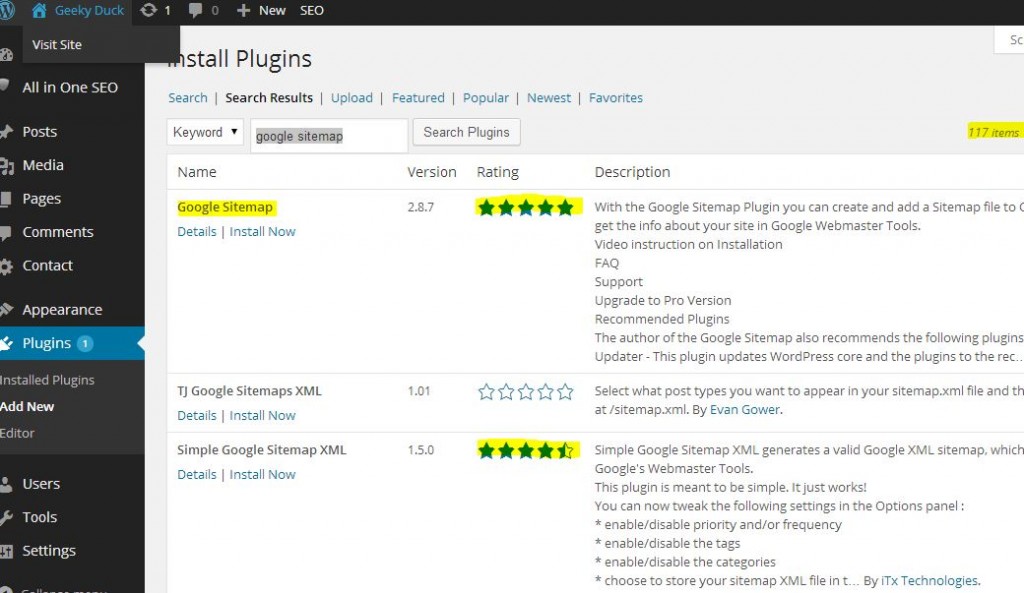Click the Pages icon in the sidebar

6,199
